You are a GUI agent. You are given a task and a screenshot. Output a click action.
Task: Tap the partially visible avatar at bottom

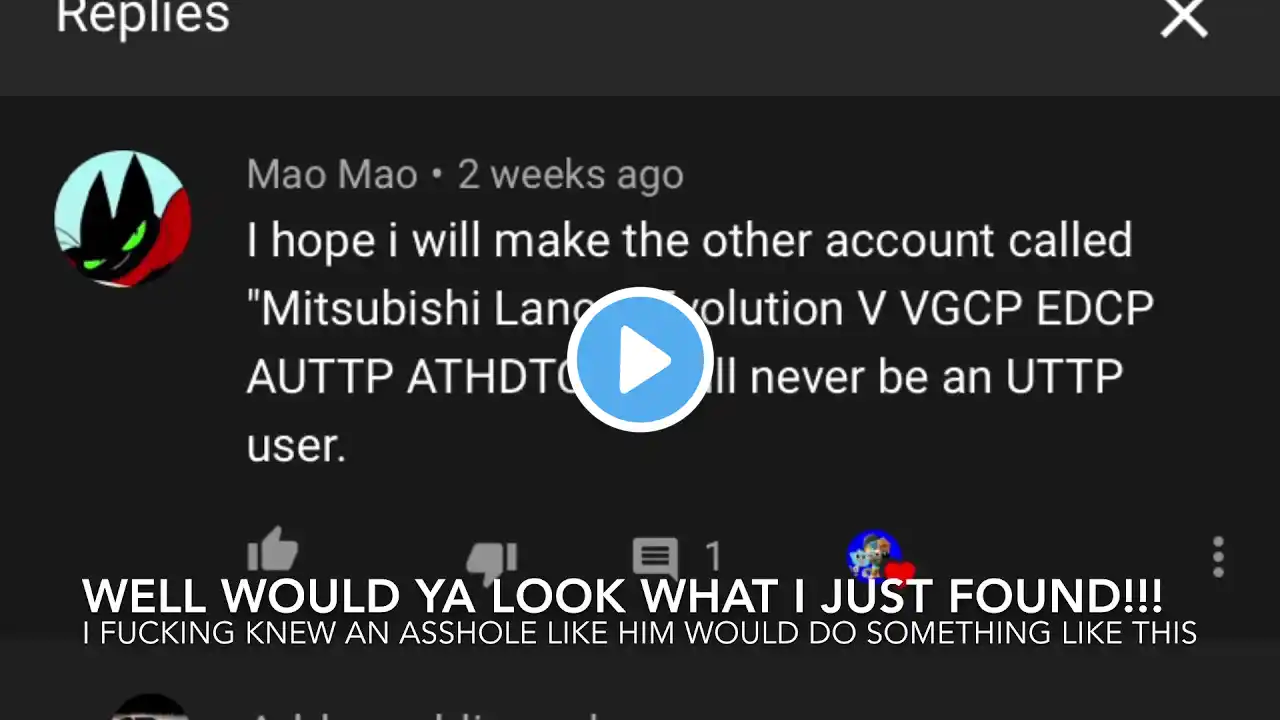click(150, 707)
